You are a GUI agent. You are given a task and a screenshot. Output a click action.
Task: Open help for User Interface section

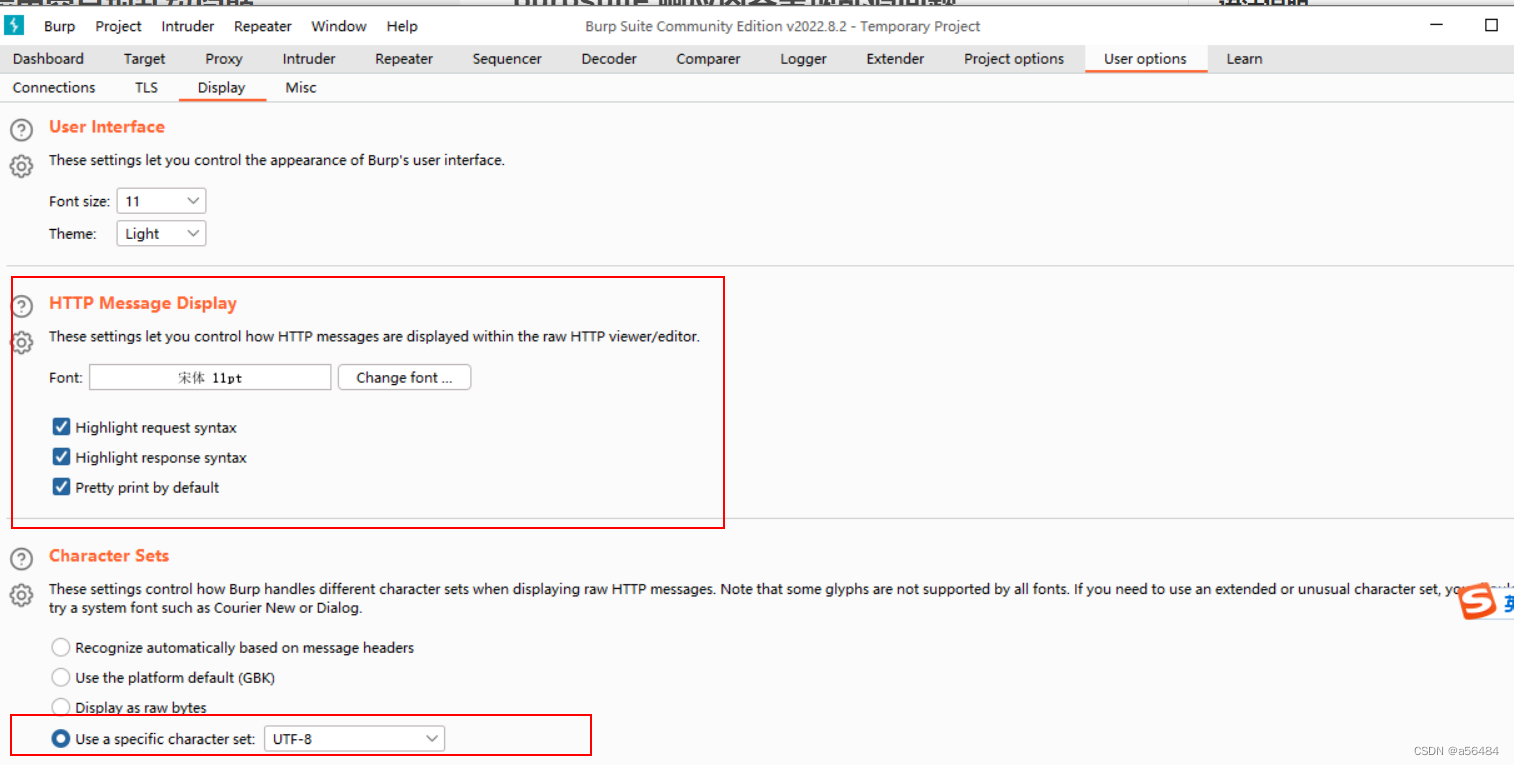21,130
